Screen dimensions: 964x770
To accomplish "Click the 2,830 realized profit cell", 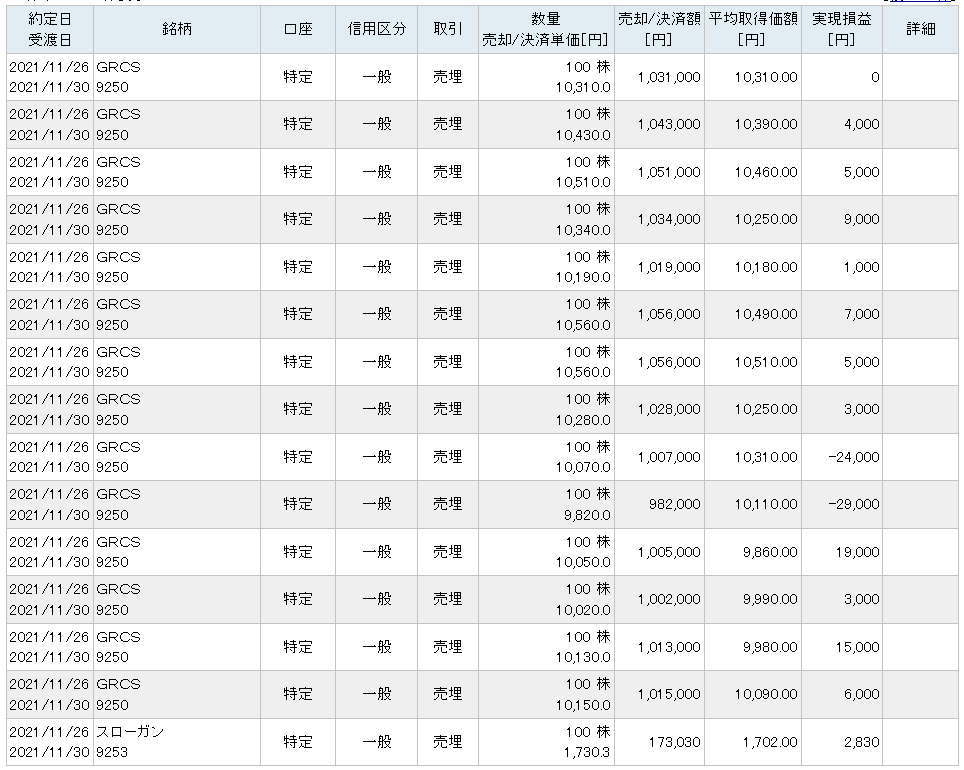I will point(861,742).
